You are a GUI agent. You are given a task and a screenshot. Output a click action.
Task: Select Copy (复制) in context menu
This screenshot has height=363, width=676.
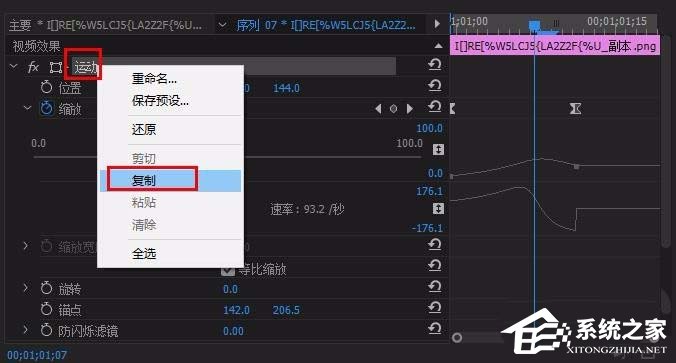point(170,180)
